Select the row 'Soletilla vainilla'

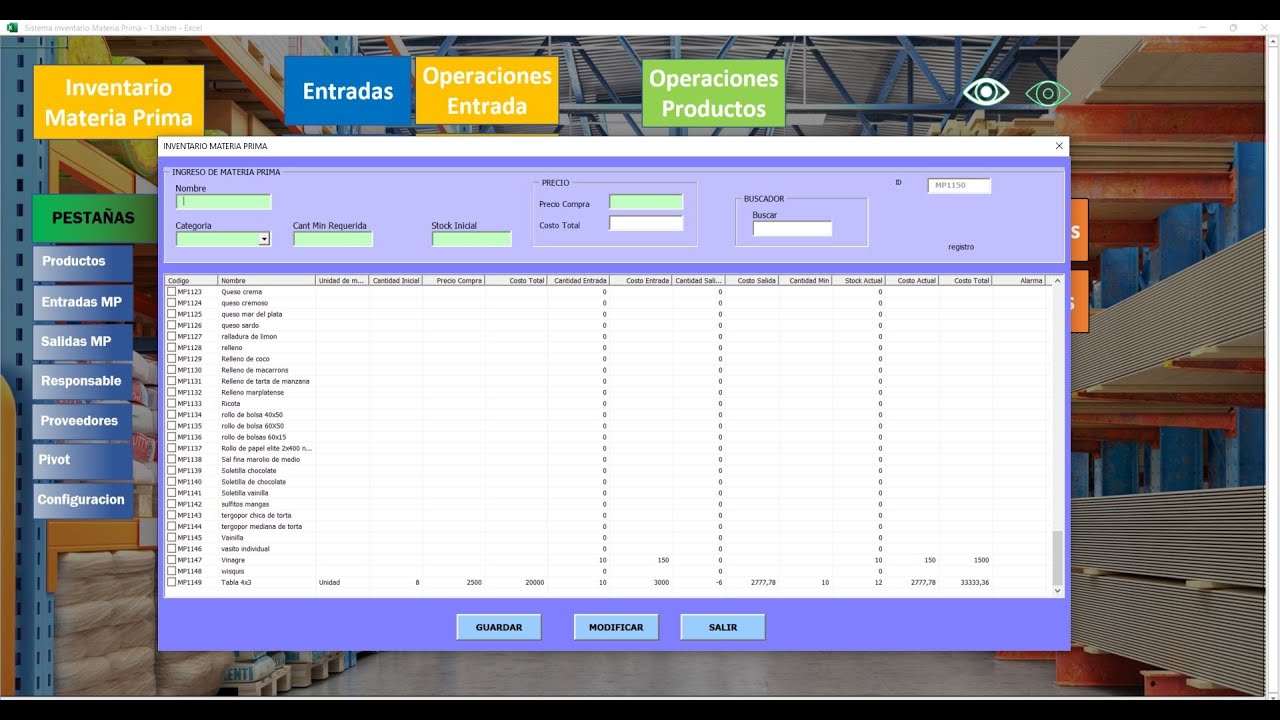click(608, 493)
